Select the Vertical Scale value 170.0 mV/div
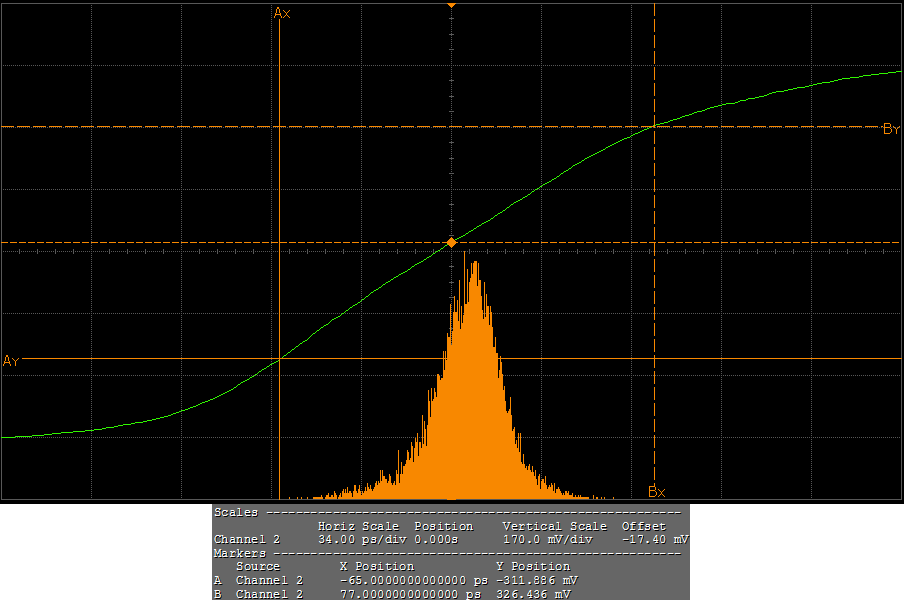The width and height of the screenshot is (904, 600). click(548, 539)
